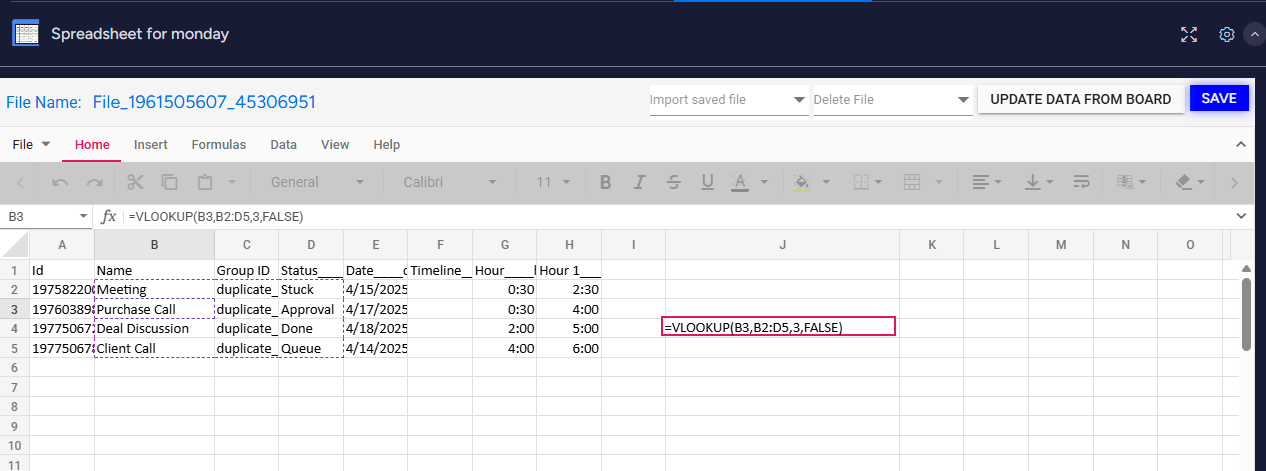Screen dimensions: 1266x471
Task: Click the 4/18/2025 date cell
Action: 376,328
